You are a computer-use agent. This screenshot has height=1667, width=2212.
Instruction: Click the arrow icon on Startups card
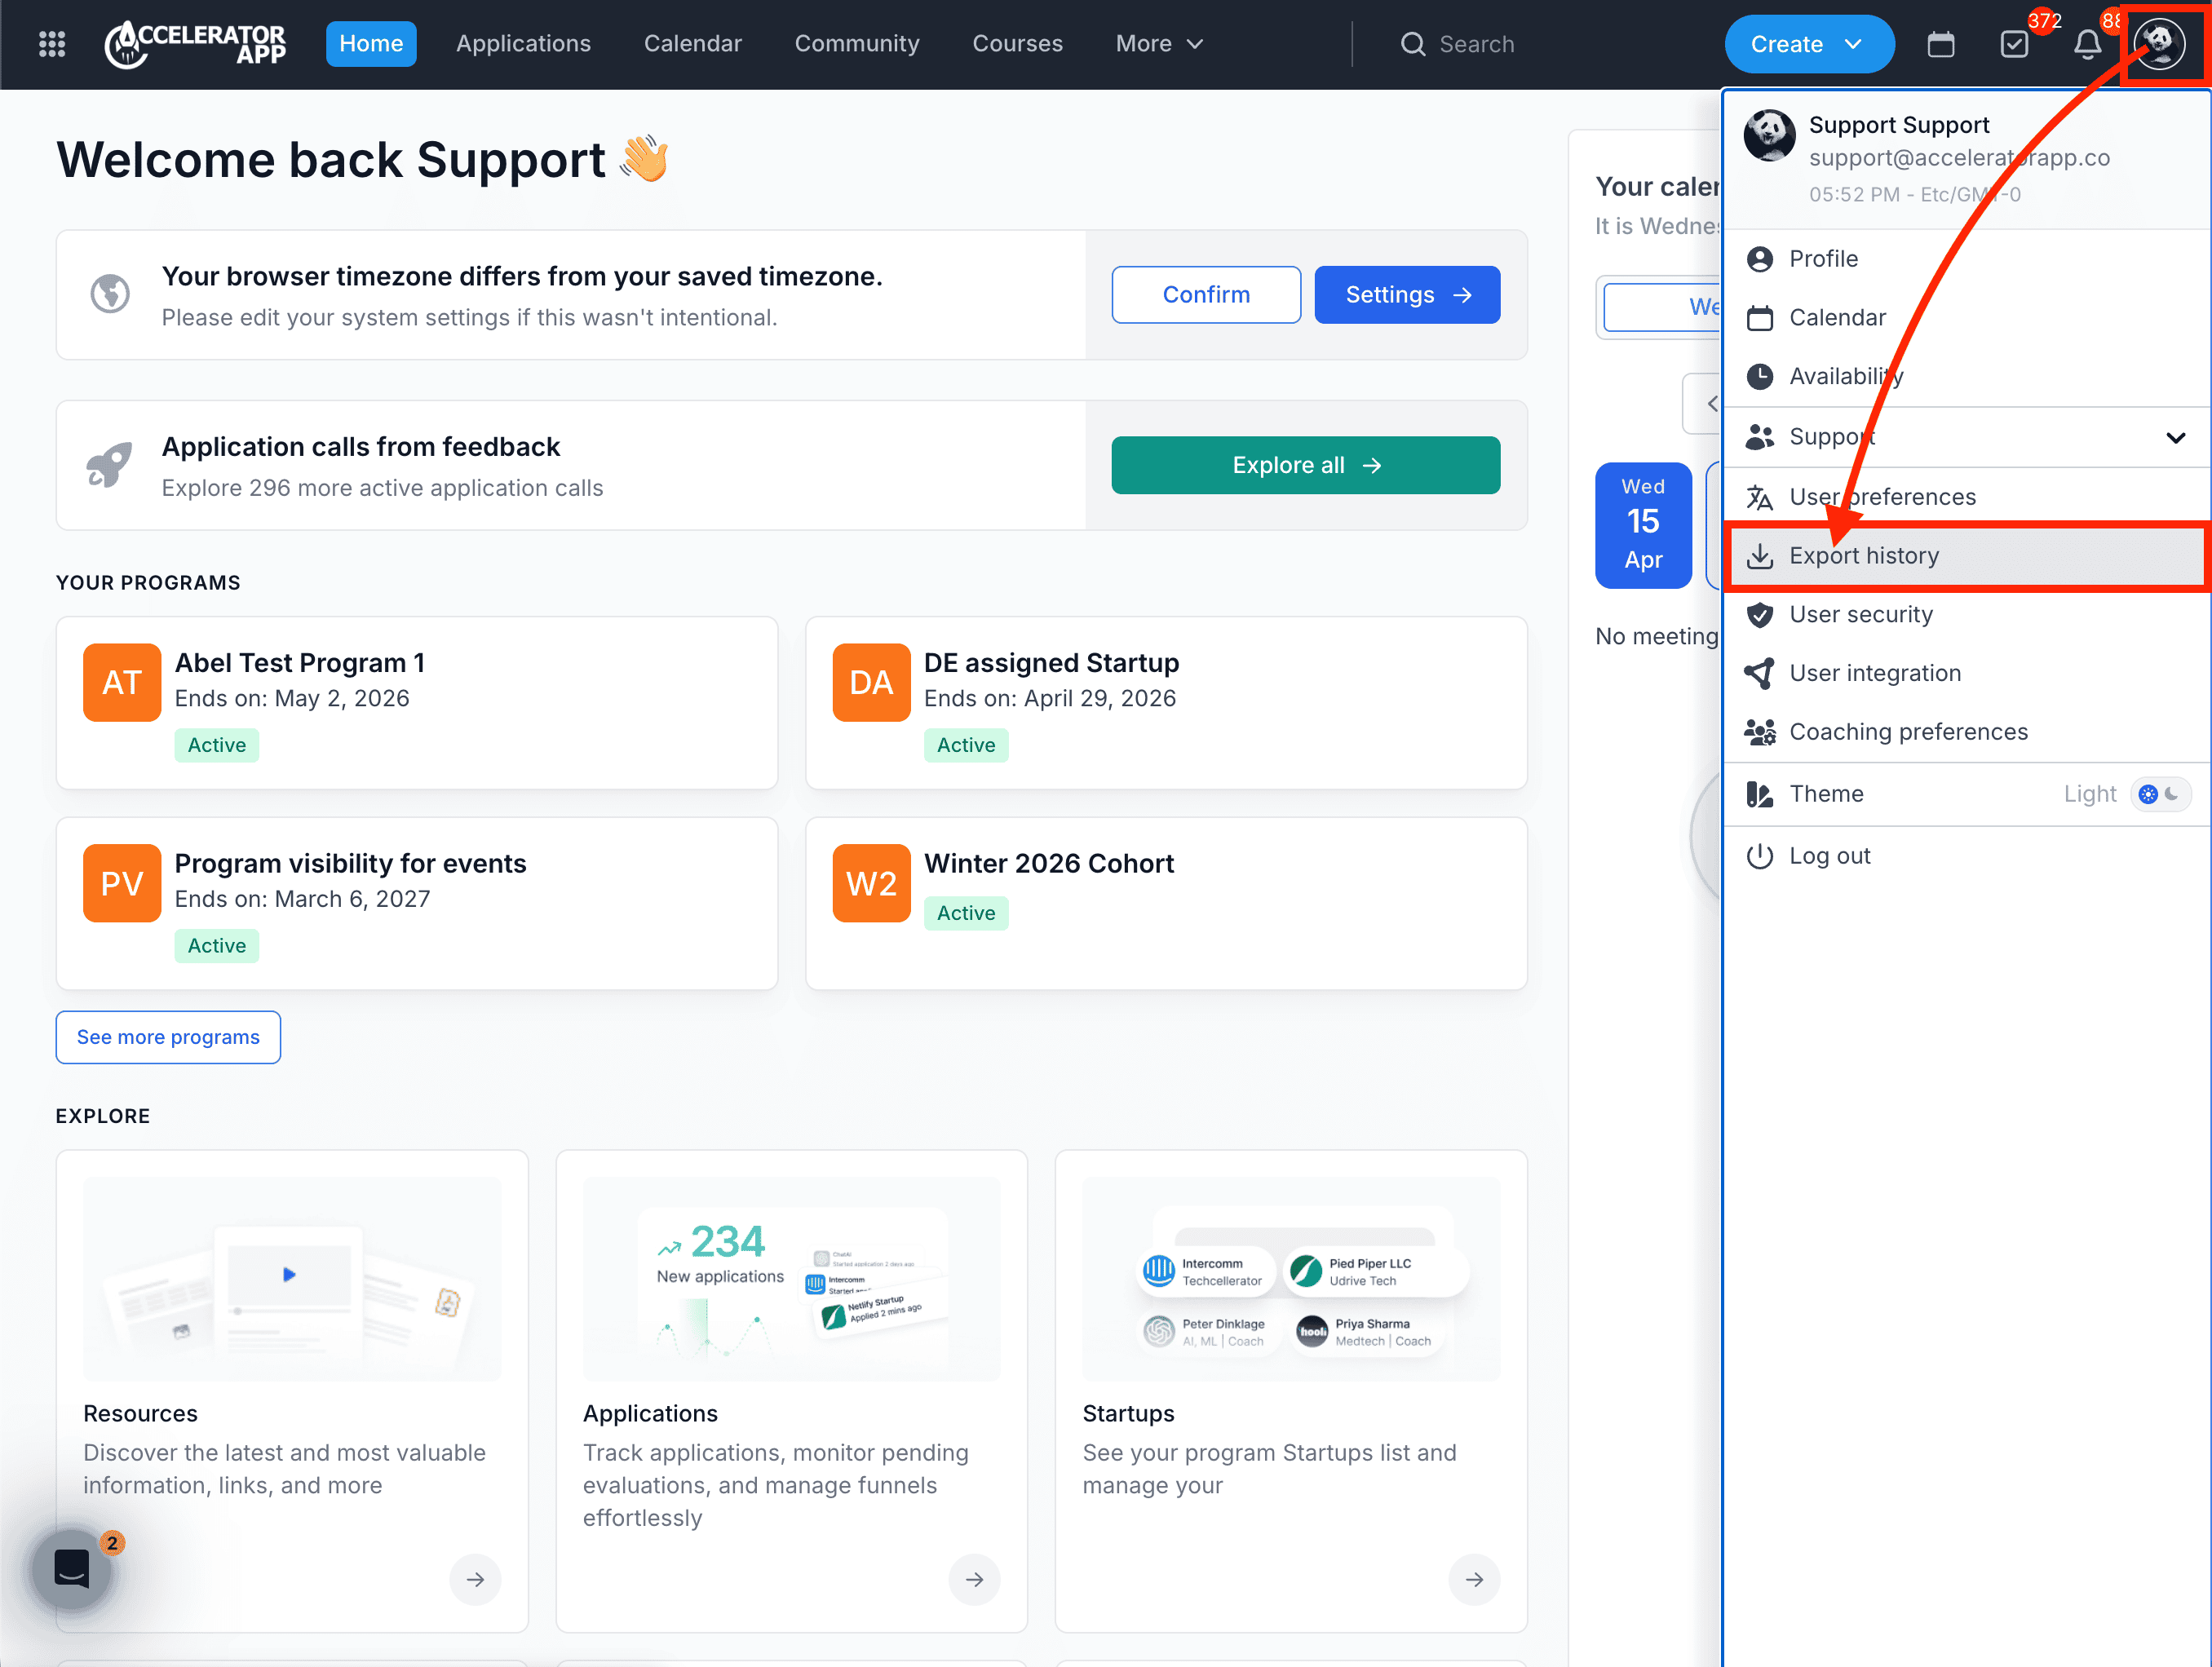tap(1473, 1579)
